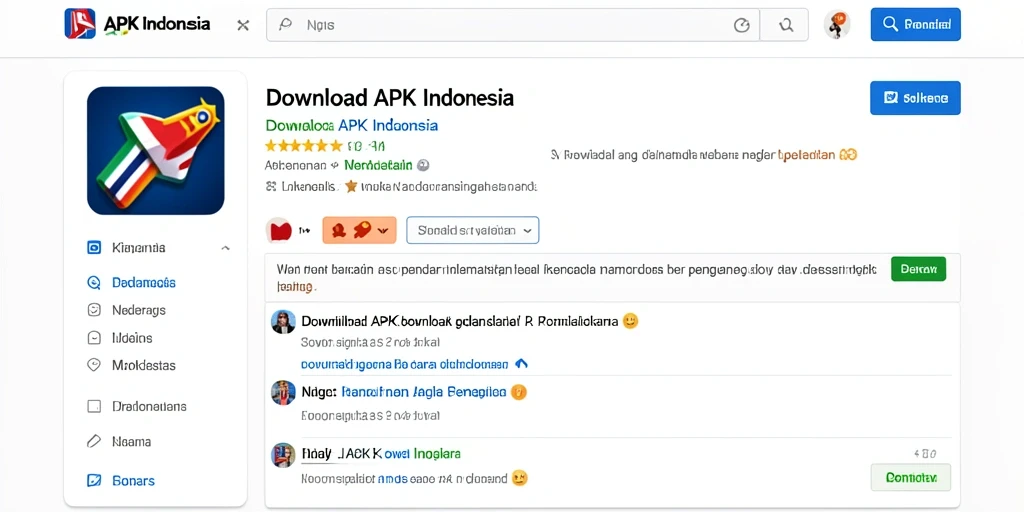Click the green Nemdatatin link
The width and height of the screenshot is (1024, 512).
[x=379, y=165]
